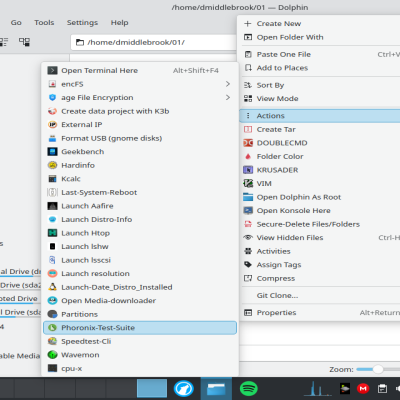
Task: Click the Folder Color droplet icon
Action: 248,156
